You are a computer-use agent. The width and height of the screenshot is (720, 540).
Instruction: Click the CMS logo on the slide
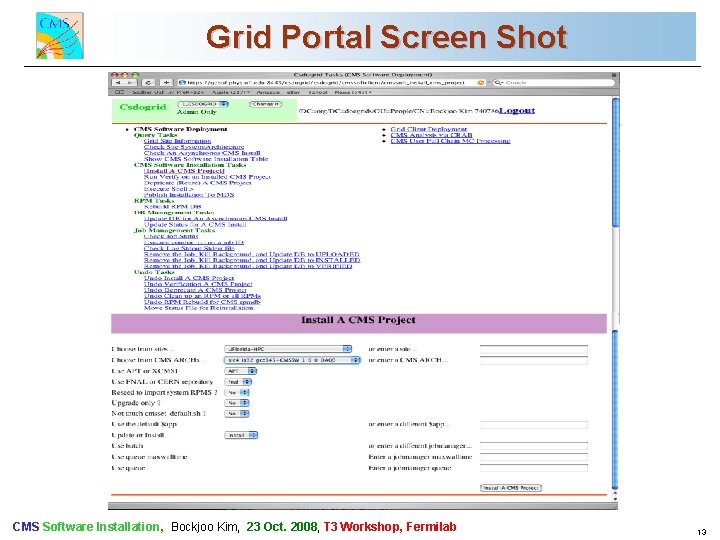[x=60, y=35]
